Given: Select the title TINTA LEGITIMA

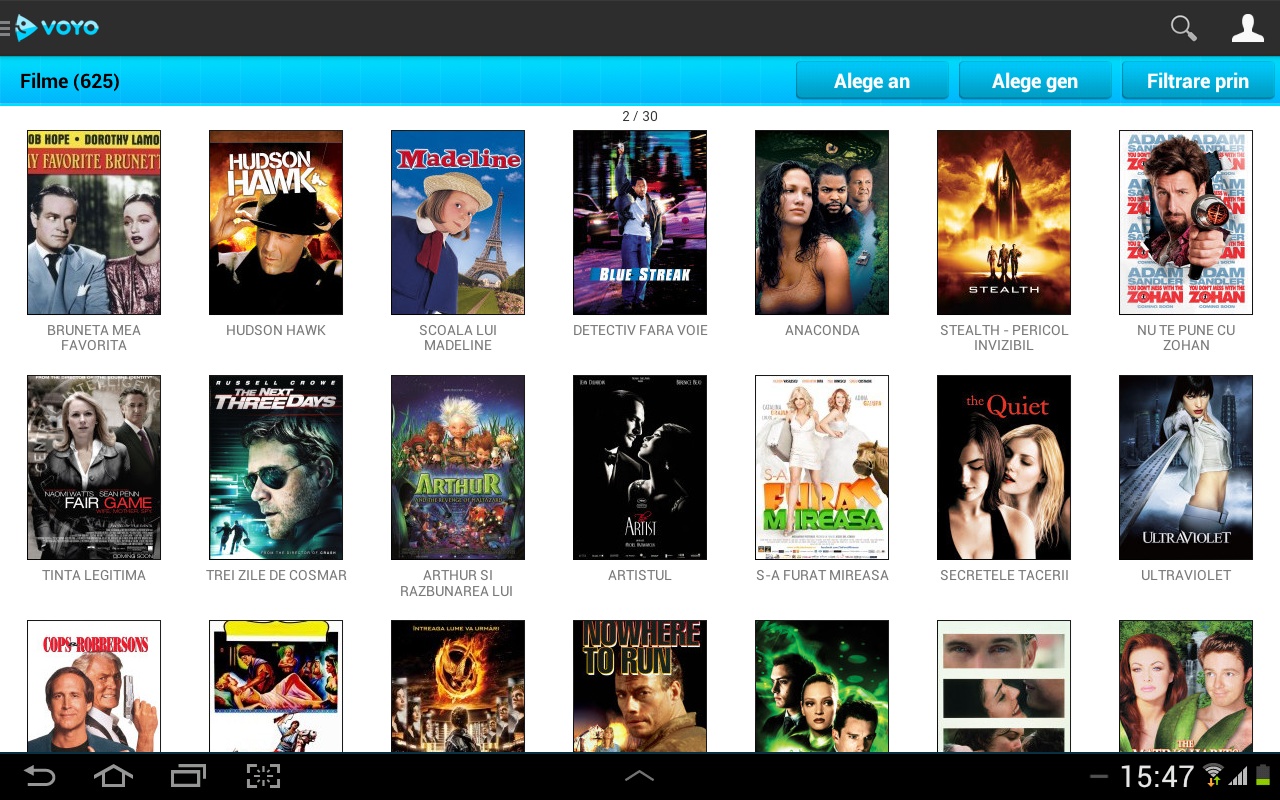Looking at the screenshot, I should [x=94, y=575].
